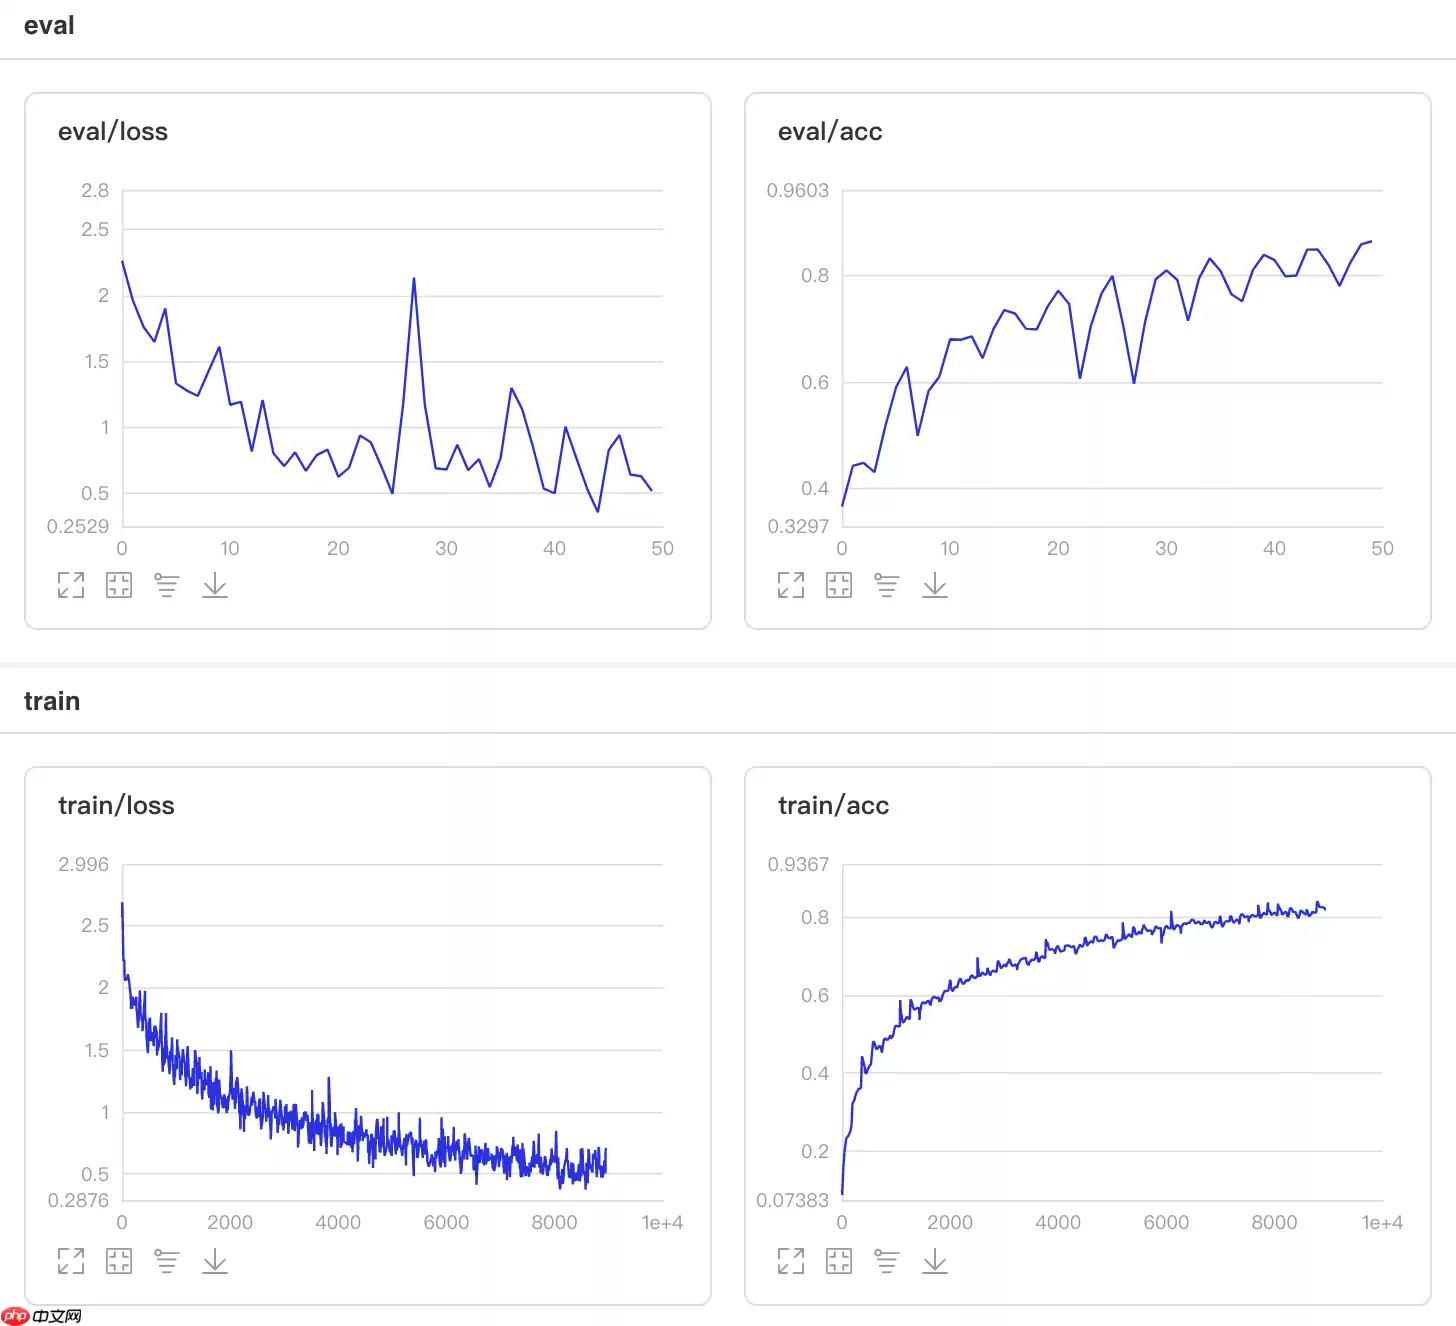Viewport: 1456px width, 1326px height.
Task: Open the php中文网 watermark logo link
Action: [42, 1315]
